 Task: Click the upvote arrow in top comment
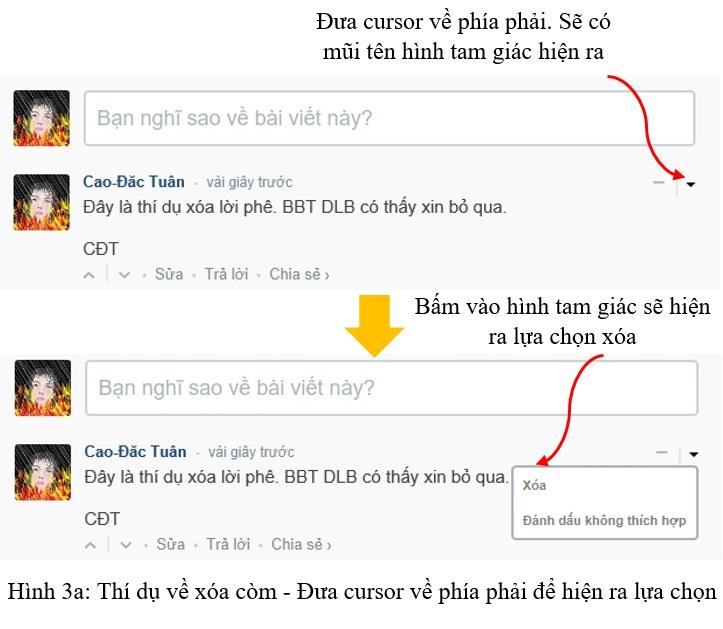(x=89, y=275)
